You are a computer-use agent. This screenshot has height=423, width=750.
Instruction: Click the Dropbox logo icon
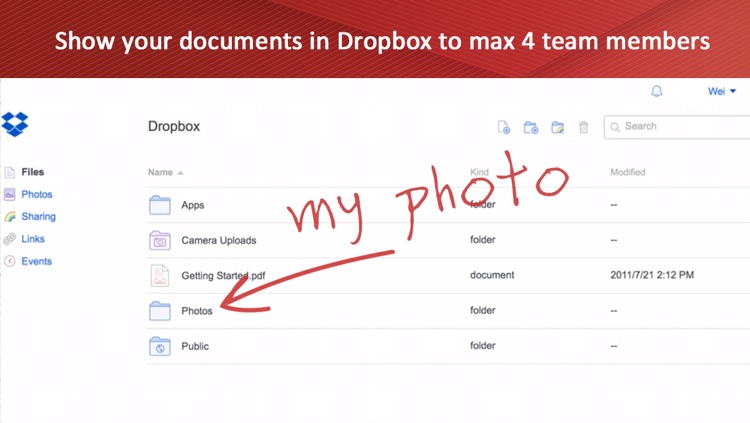pos(15,124)
